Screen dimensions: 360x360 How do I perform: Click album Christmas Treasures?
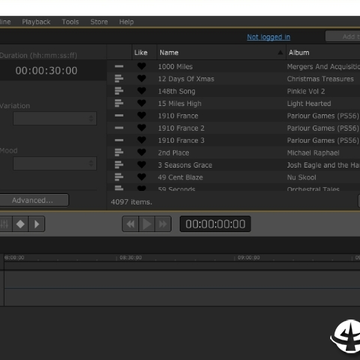click(320, 79)
